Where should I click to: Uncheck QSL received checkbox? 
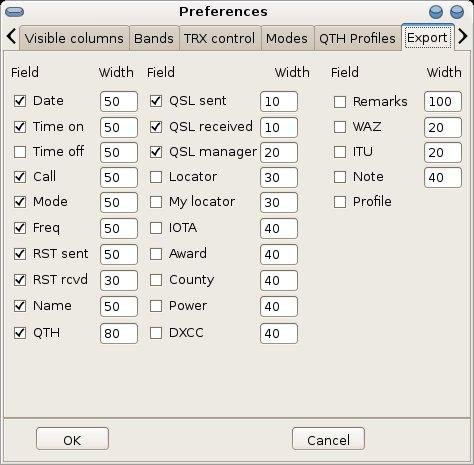(156, 127)
